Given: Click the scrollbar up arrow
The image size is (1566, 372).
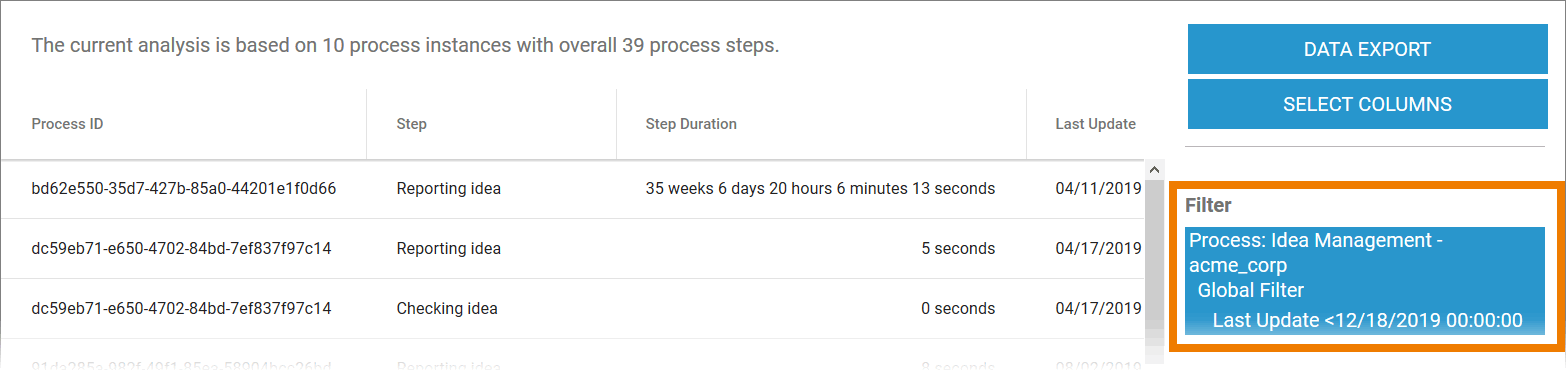Looking at the screenshot, I should coord(1154,169).
